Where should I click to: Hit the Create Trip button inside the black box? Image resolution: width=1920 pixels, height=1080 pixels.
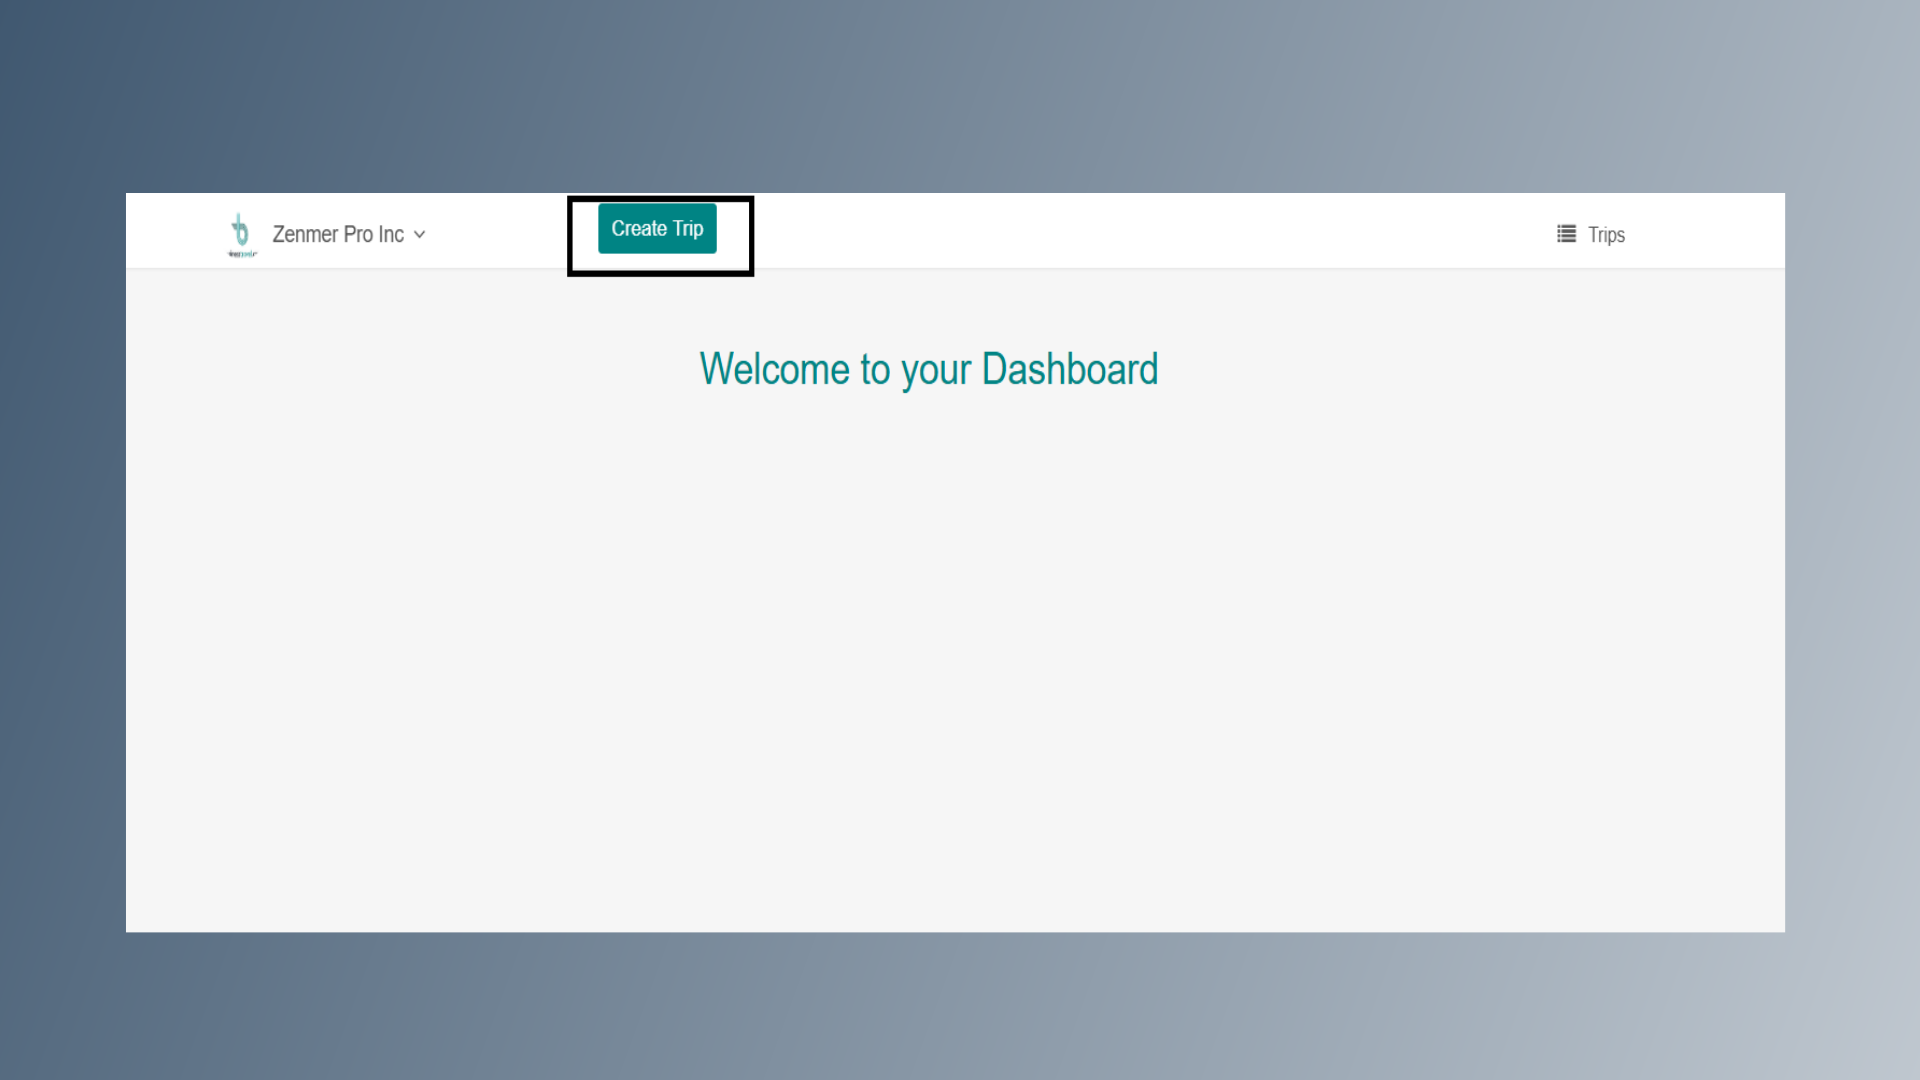point(657,229)
